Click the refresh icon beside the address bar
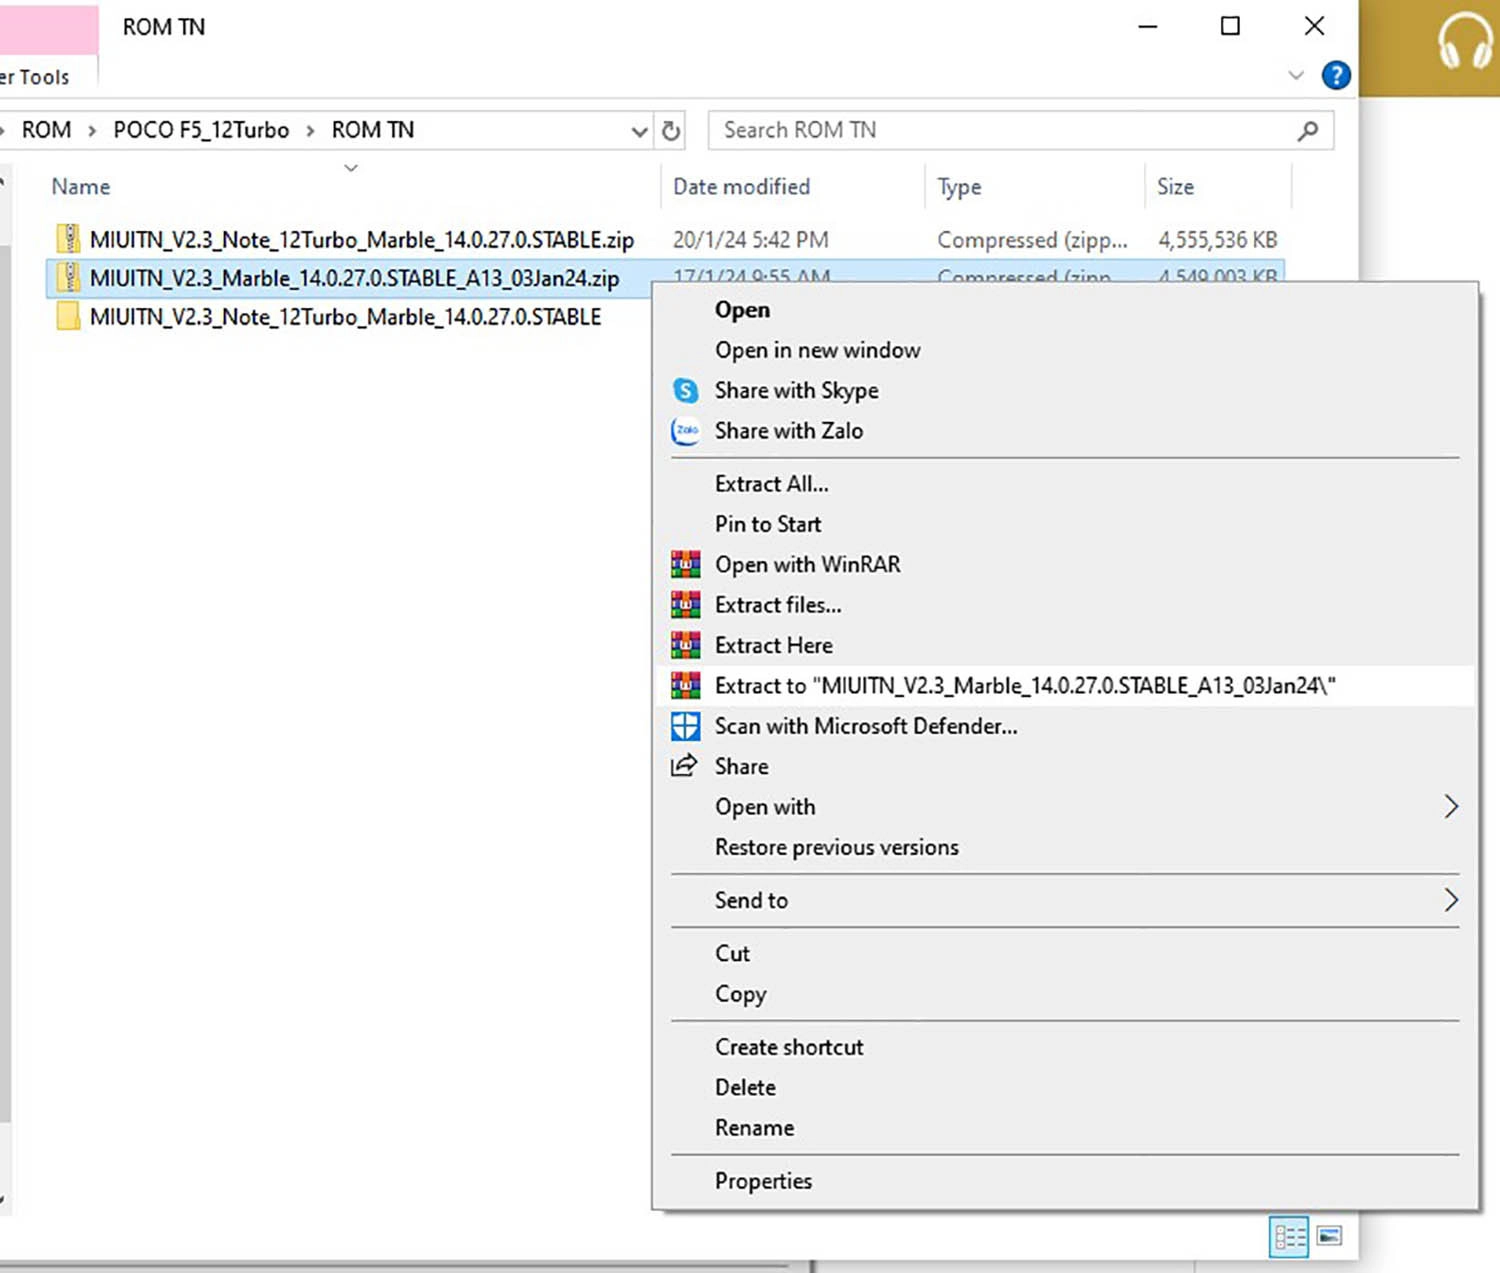 pyautogui.click(x=671, y=131)
